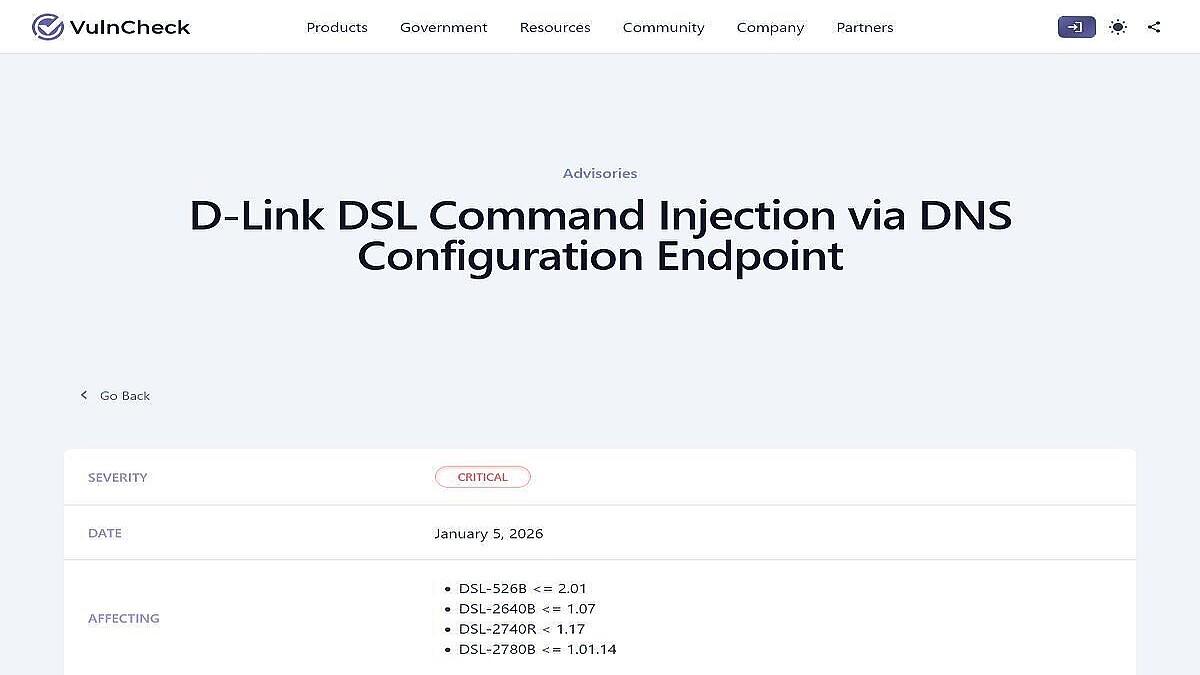Click the CRITICAL severity badge

coord(482,477)
